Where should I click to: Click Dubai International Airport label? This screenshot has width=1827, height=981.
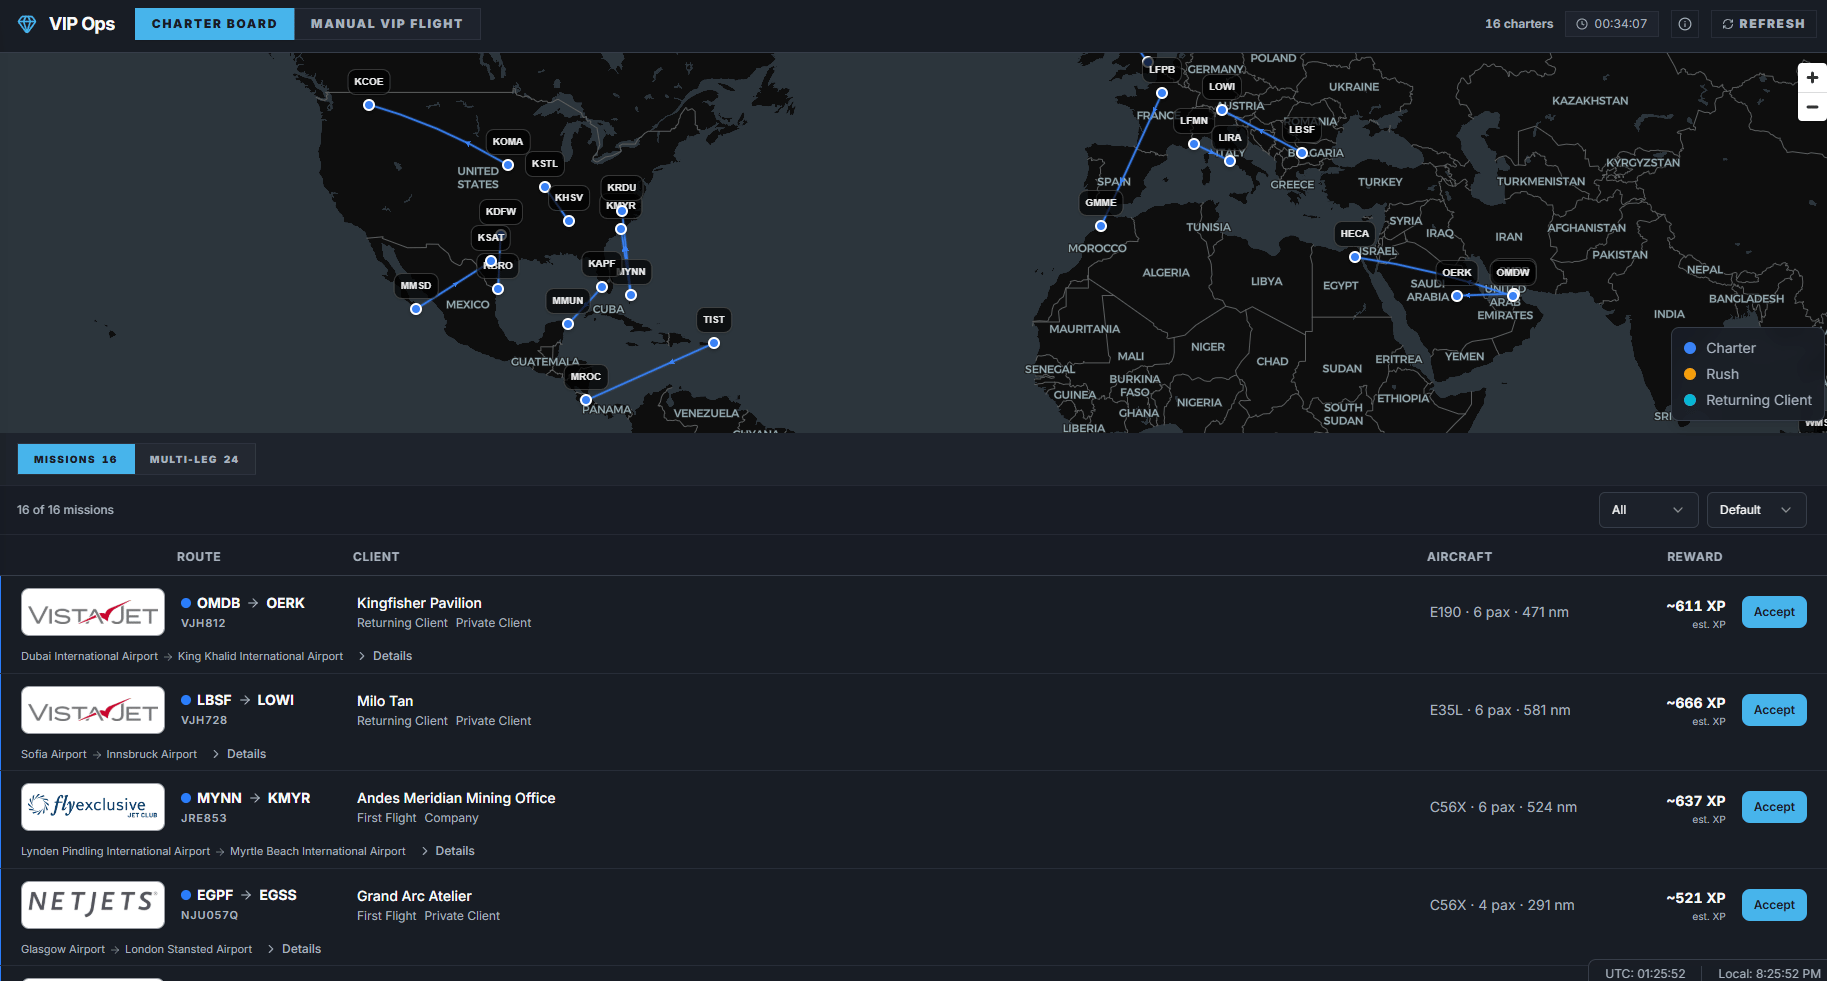89,656
